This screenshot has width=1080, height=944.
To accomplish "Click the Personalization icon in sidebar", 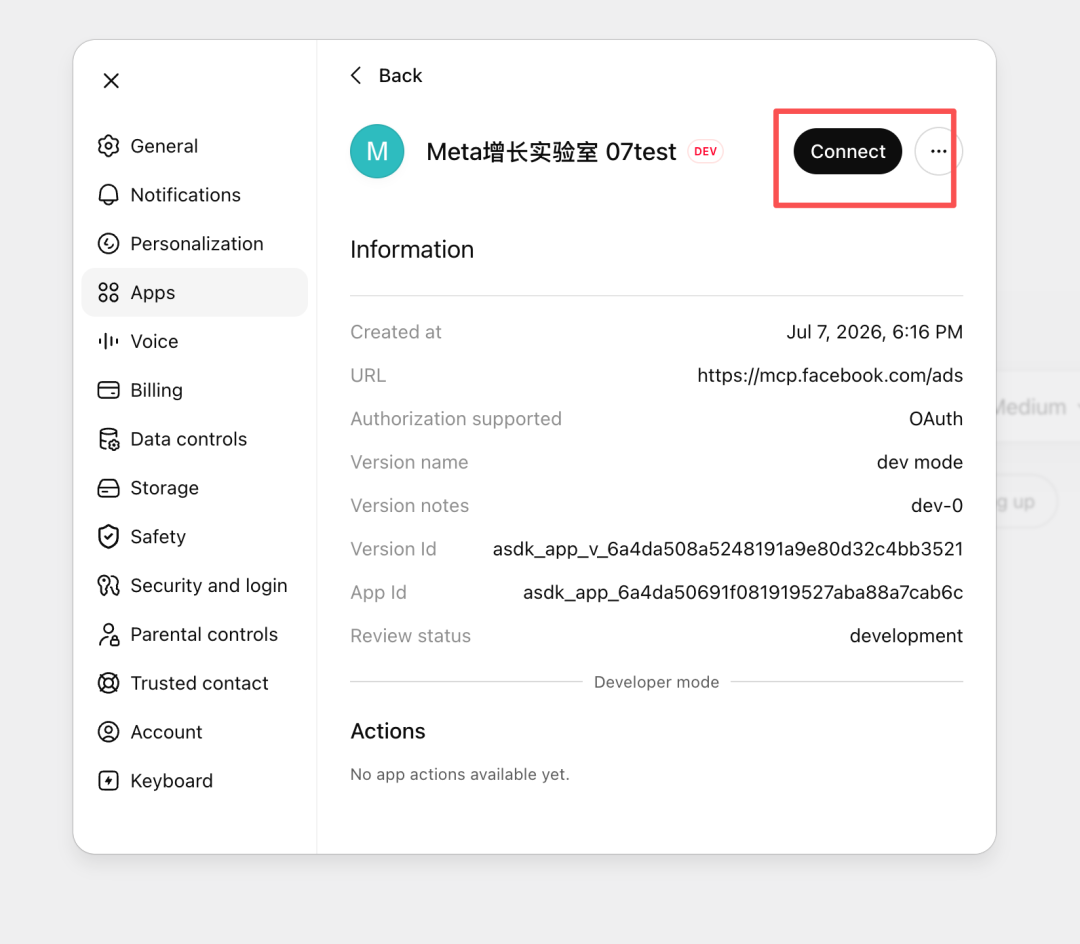I will point(108,244).
